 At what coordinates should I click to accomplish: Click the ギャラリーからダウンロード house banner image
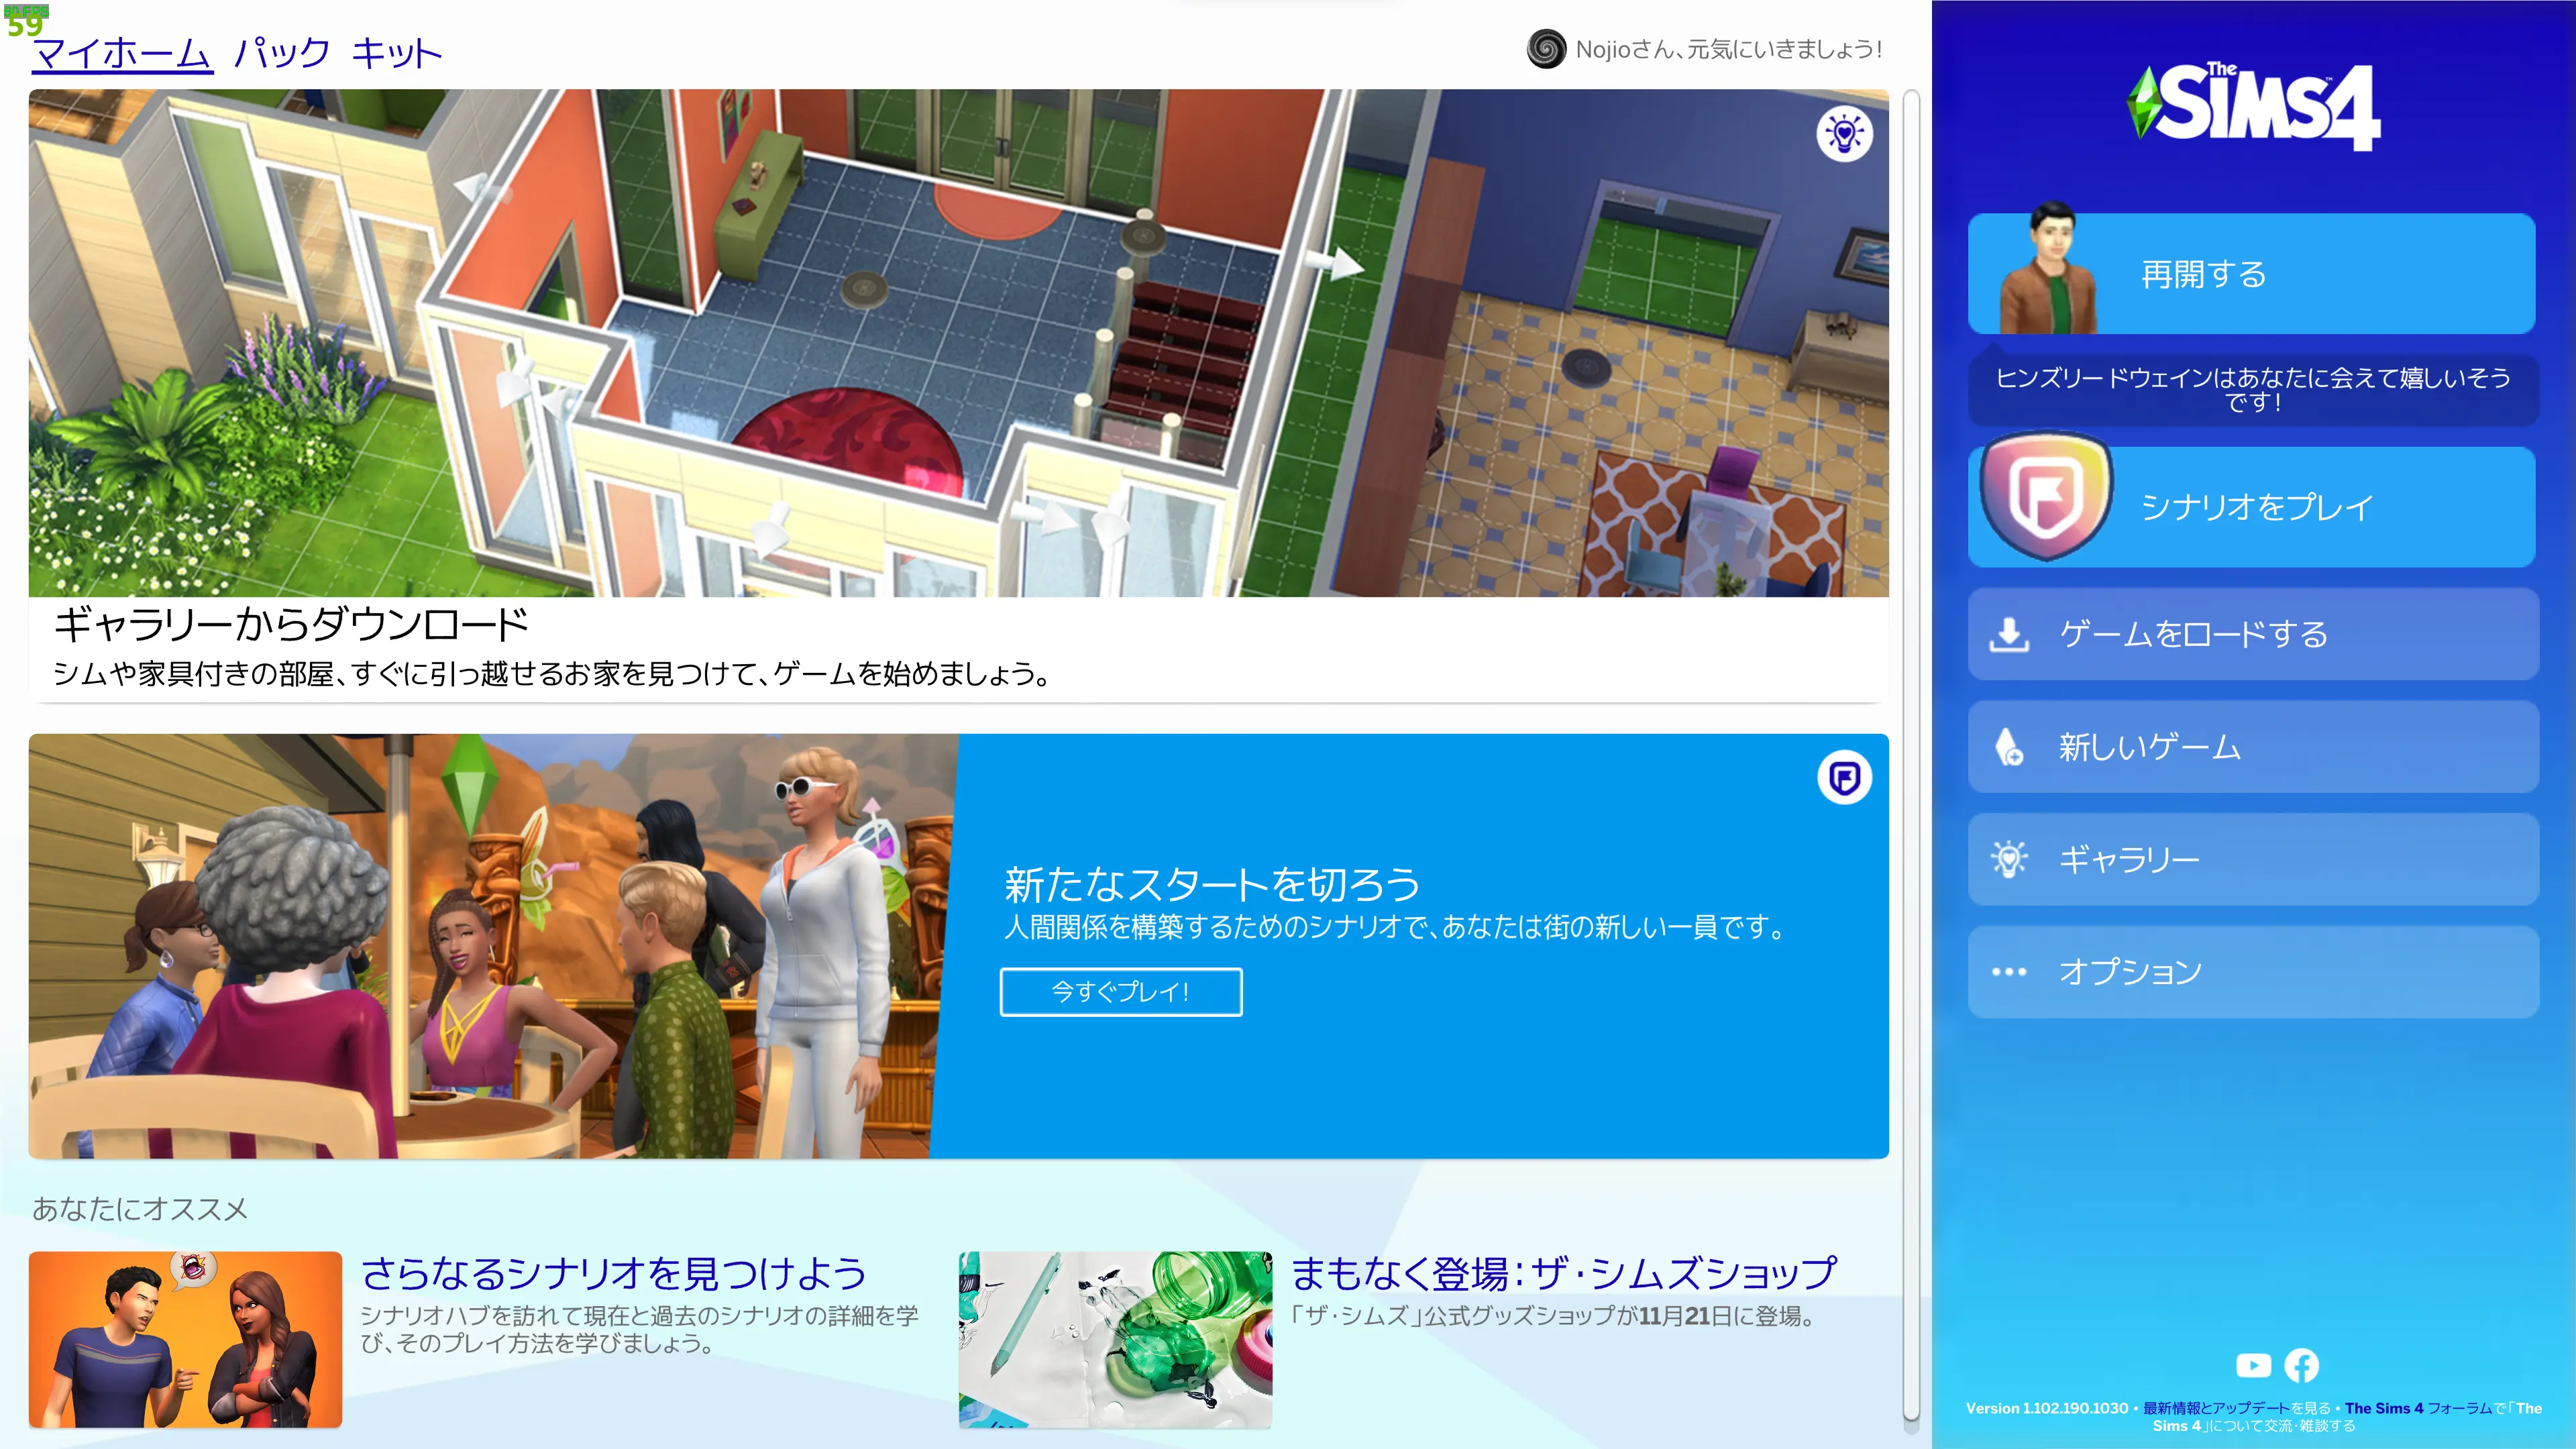coord(958,343)
